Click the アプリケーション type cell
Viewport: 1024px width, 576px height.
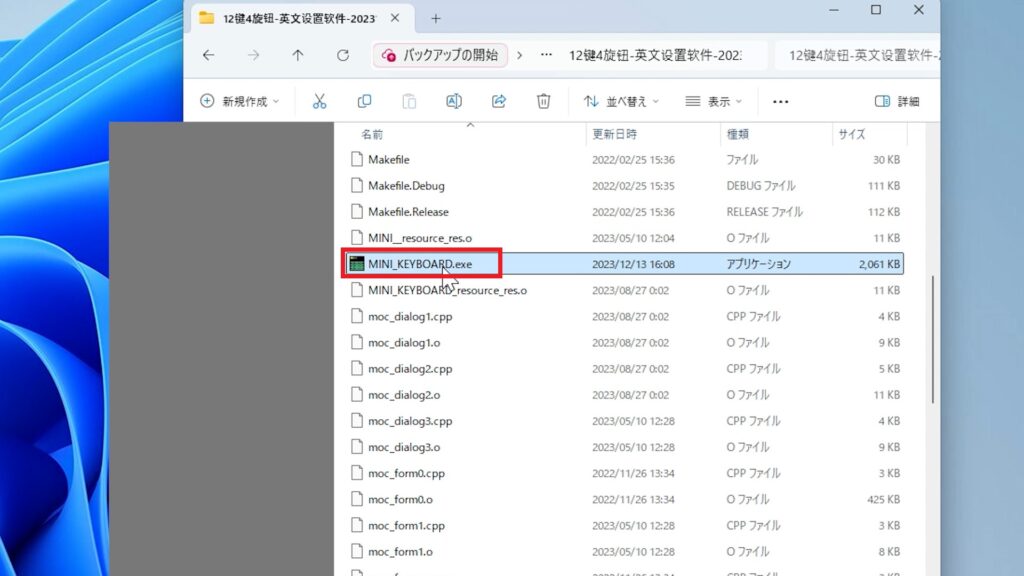pos(758,264)
